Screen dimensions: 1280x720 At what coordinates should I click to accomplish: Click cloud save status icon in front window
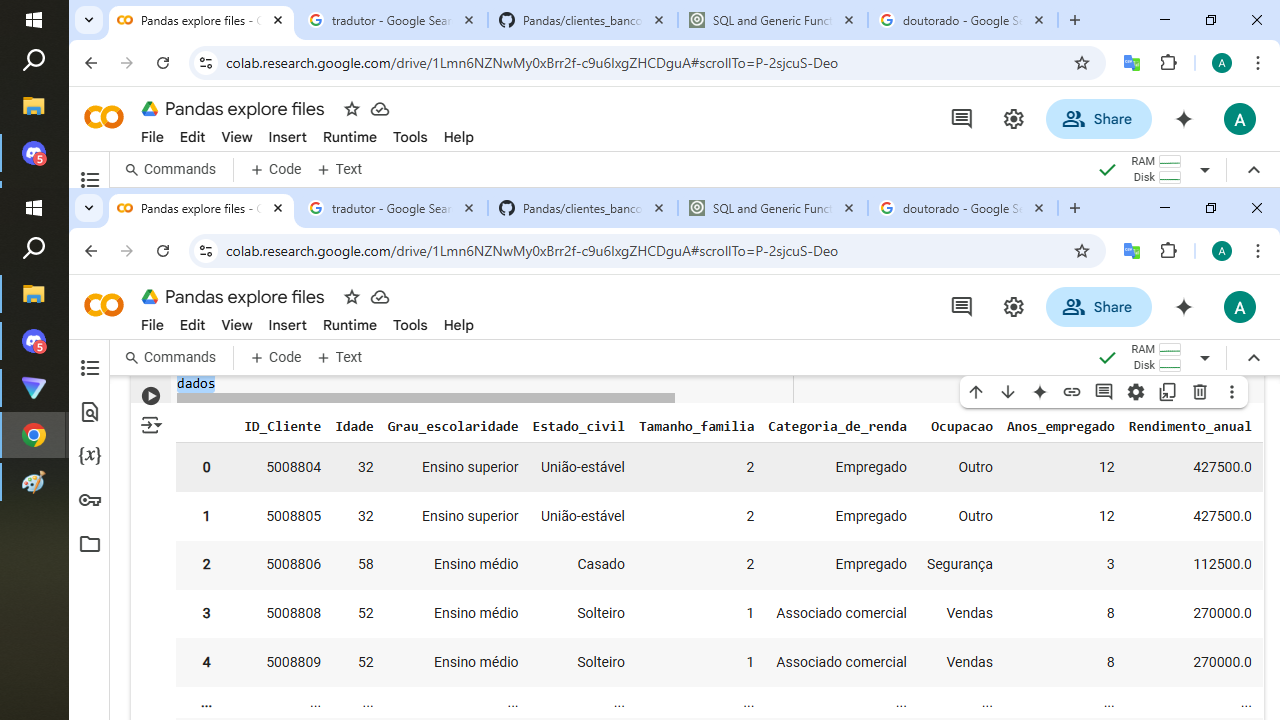pyautogui.click(x=380, y=297)
